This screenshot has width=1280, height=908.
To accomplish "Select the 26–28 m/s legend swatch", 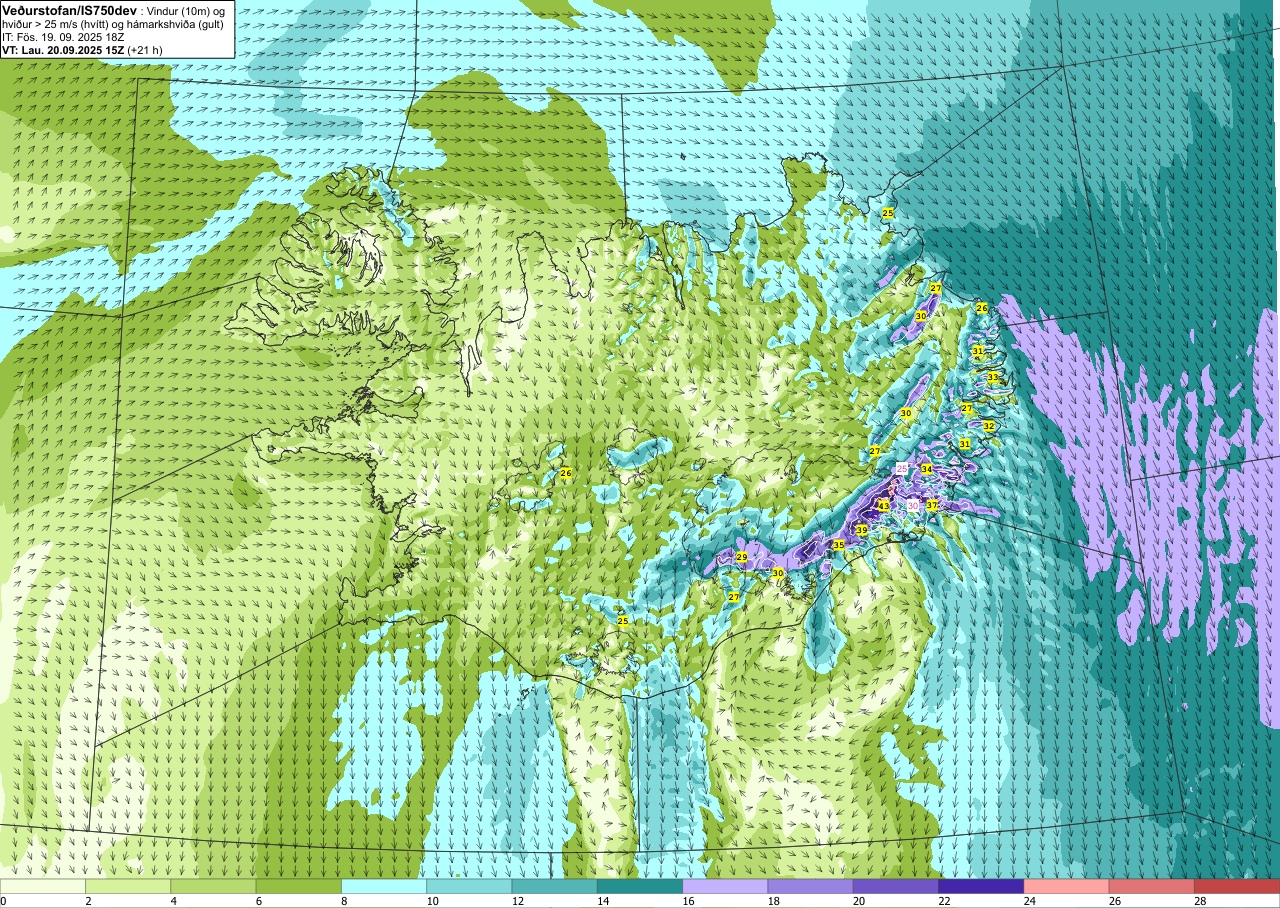I will coord(1152,886).
